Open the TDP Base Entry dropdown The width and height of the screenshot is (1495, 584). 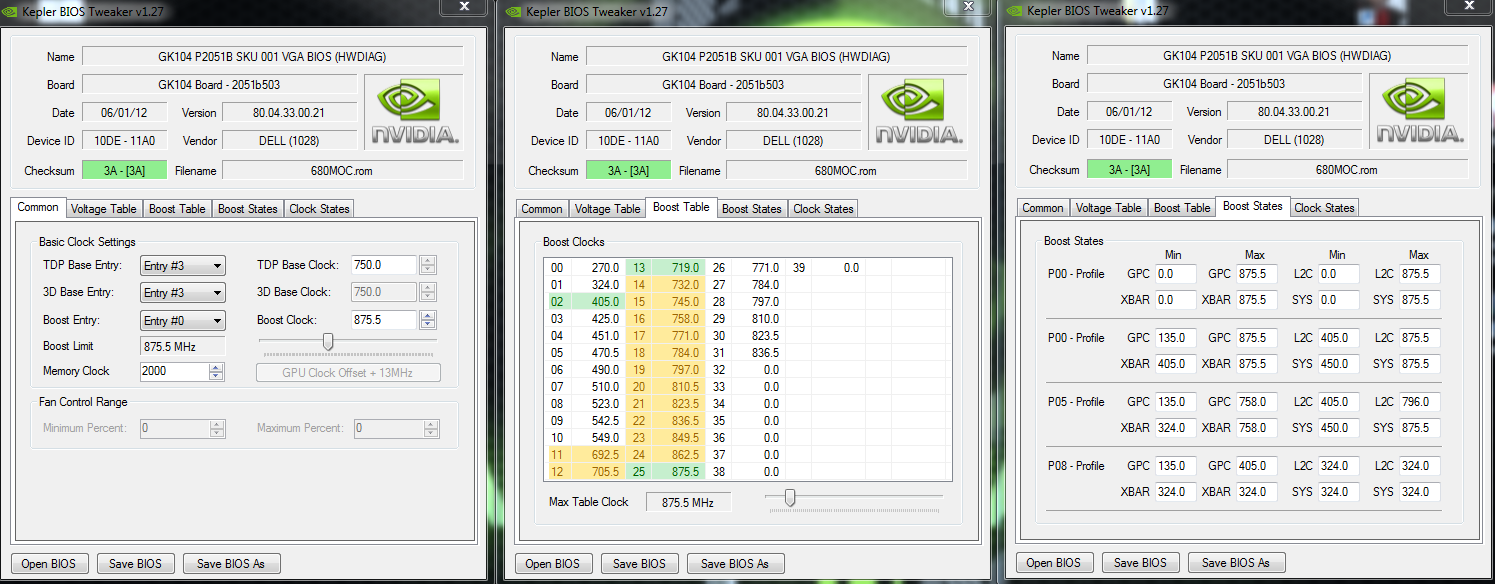click(x=183, y=266)
